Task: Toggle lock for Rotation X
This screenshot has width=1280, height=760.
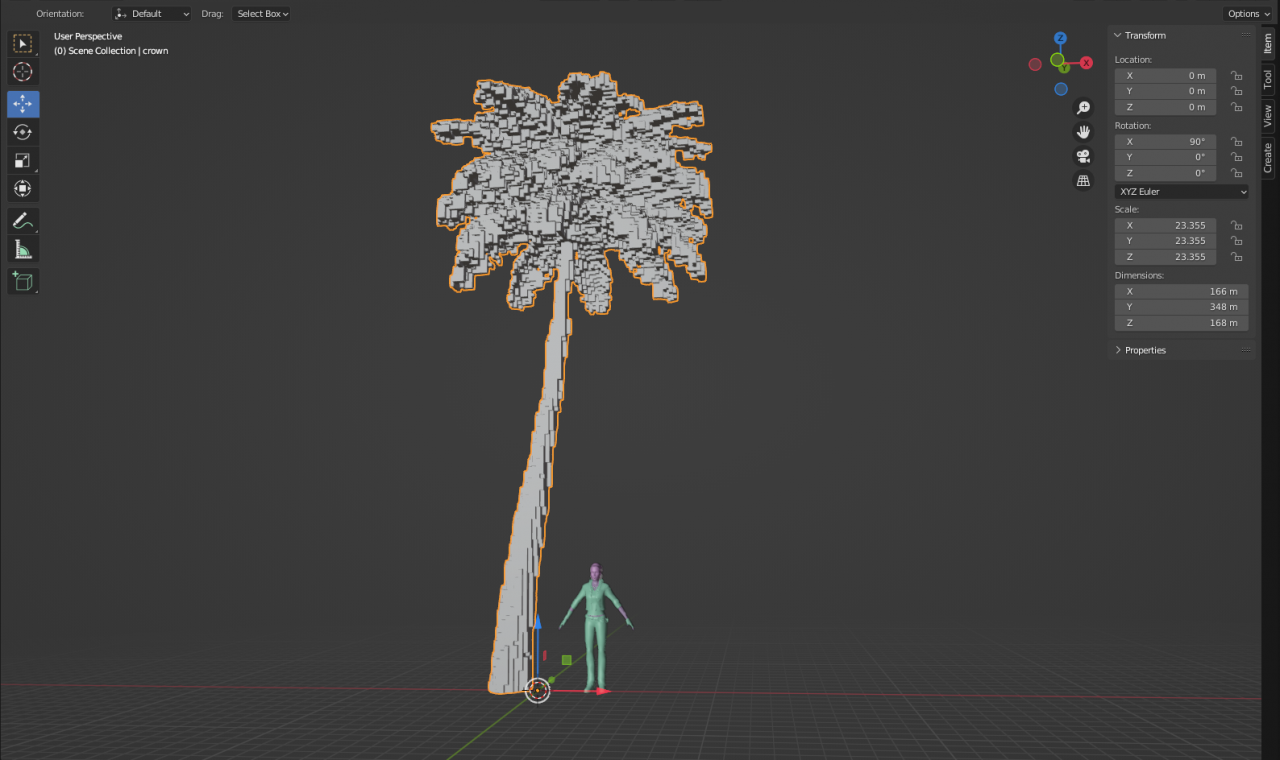Action: point(1236,141)
